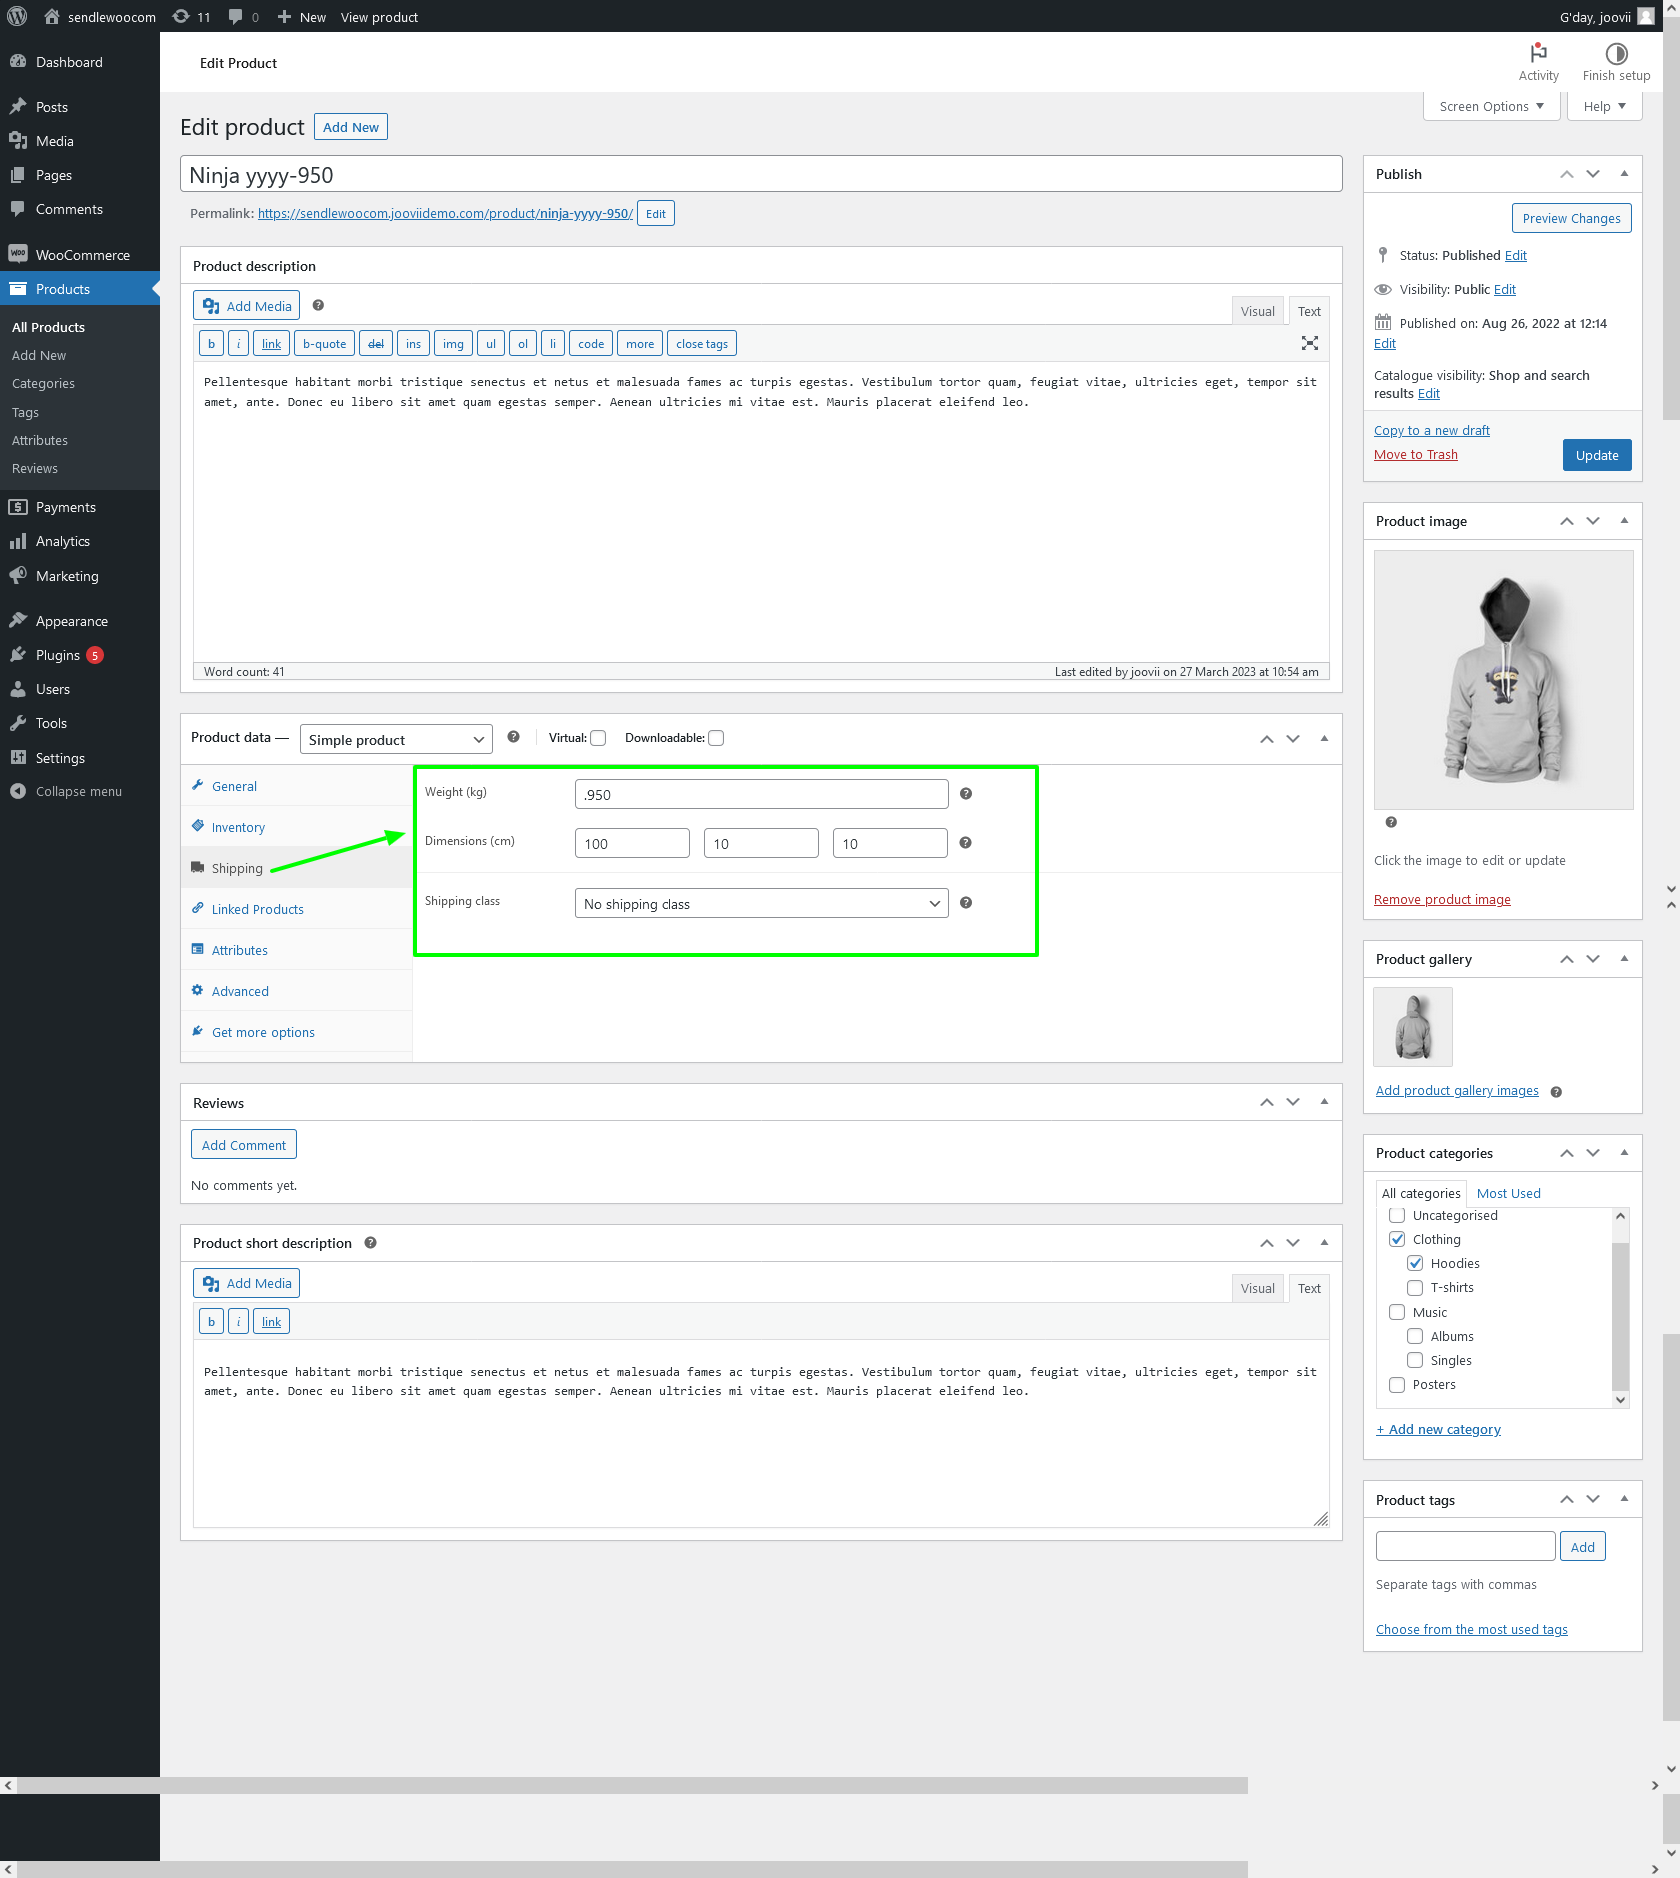Toggle distraction-free fullscreen editor icon
Viewport: 1680px width, 1878px height.
1309,343
